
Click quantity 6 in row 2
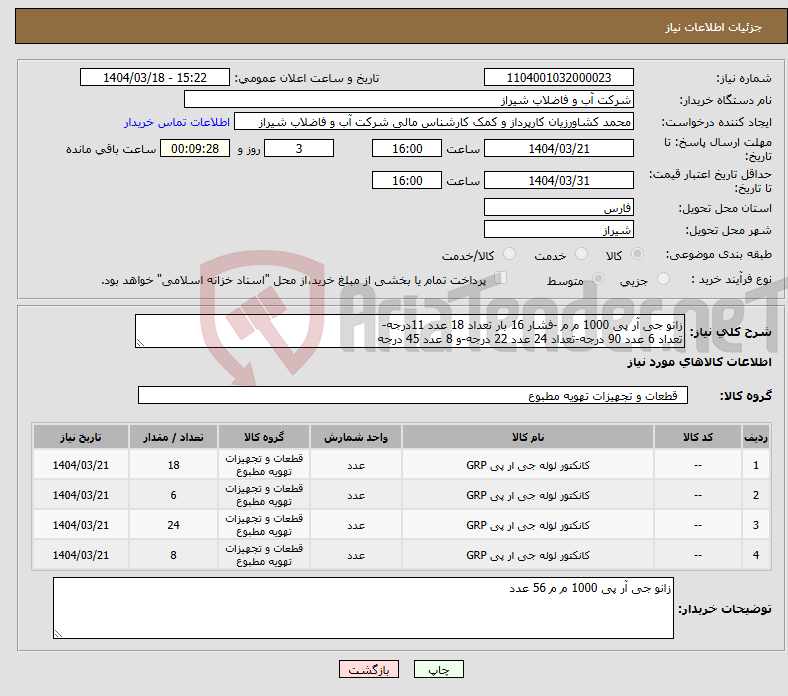(173, 494)
